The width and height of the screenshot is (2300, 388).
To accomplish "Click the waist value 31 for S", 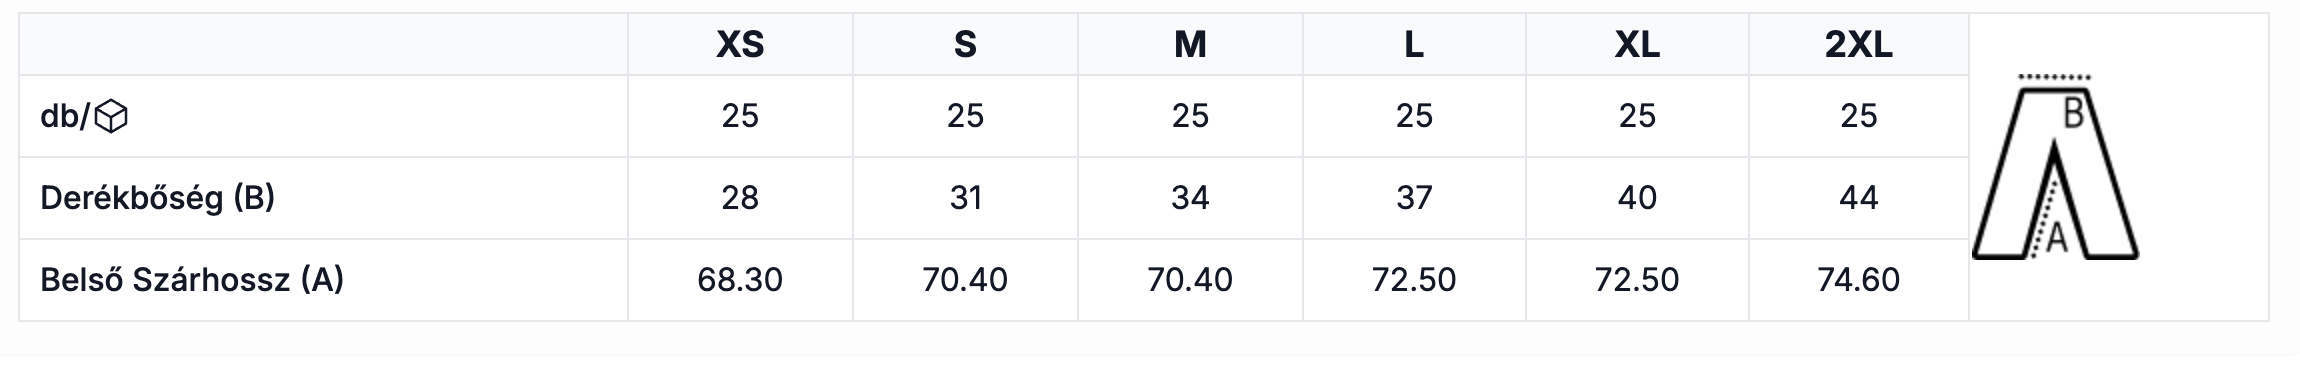I will [x=965, y=198].
